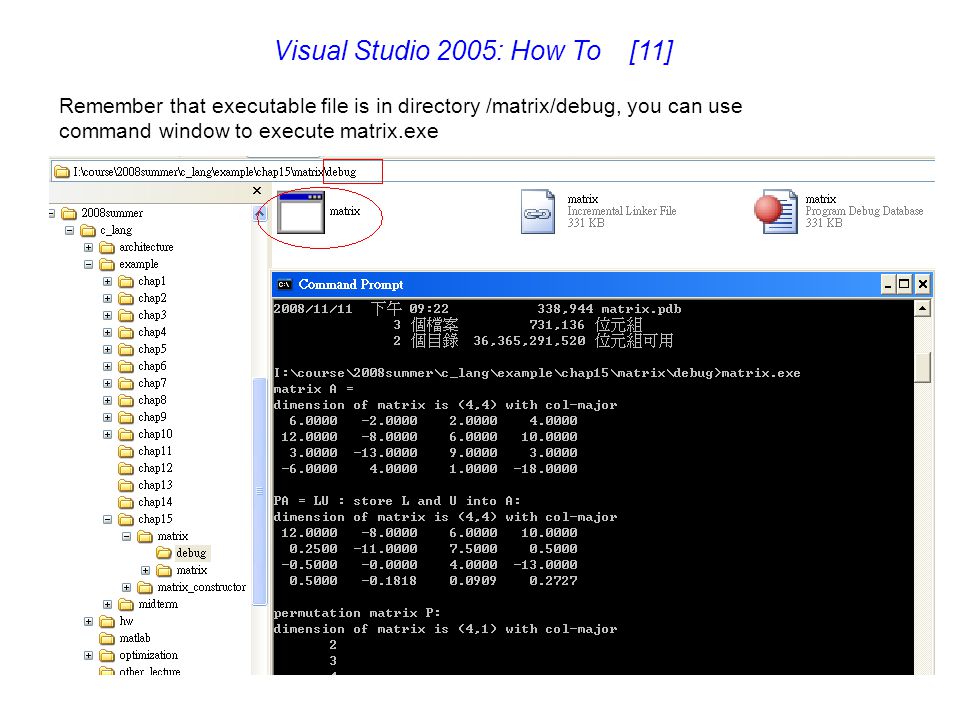Click the 'Program Debug Database' label
The image size is (960, 720).
[x=864, y=211]
